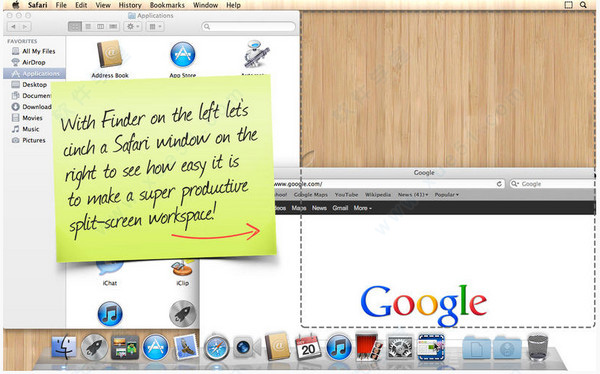Click the Finder search field
Viewport: 600px width, 374px height.
point(249,26)
